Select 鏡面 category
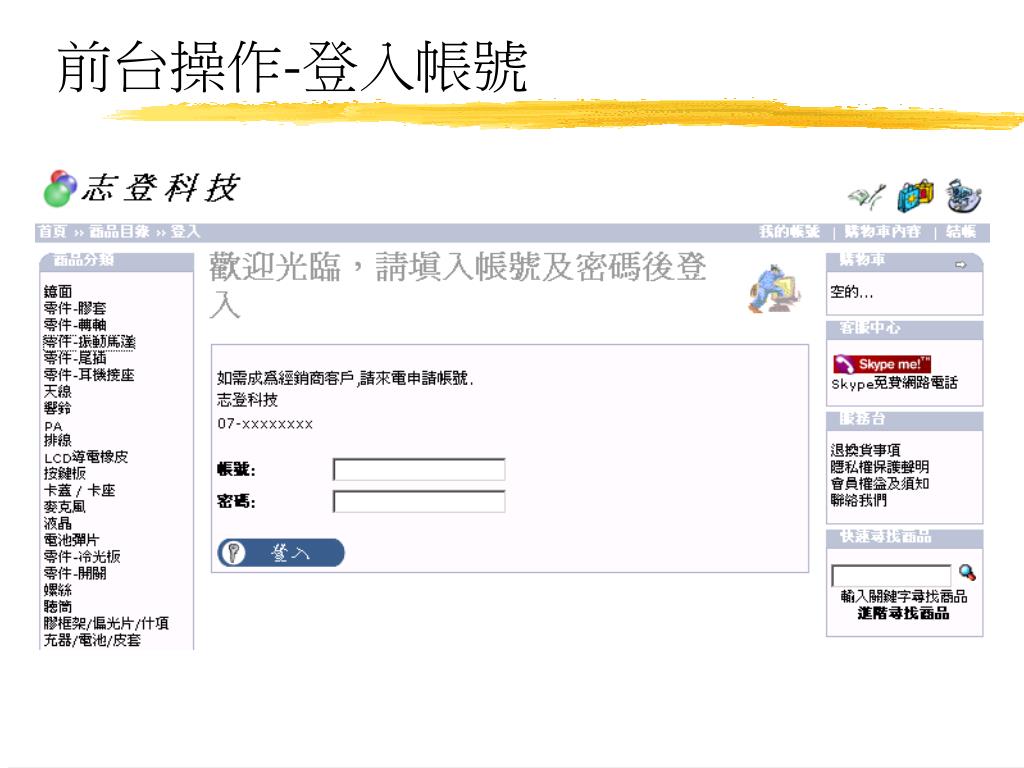Viewport: 1024px width, 768px height. coord(58,291)
